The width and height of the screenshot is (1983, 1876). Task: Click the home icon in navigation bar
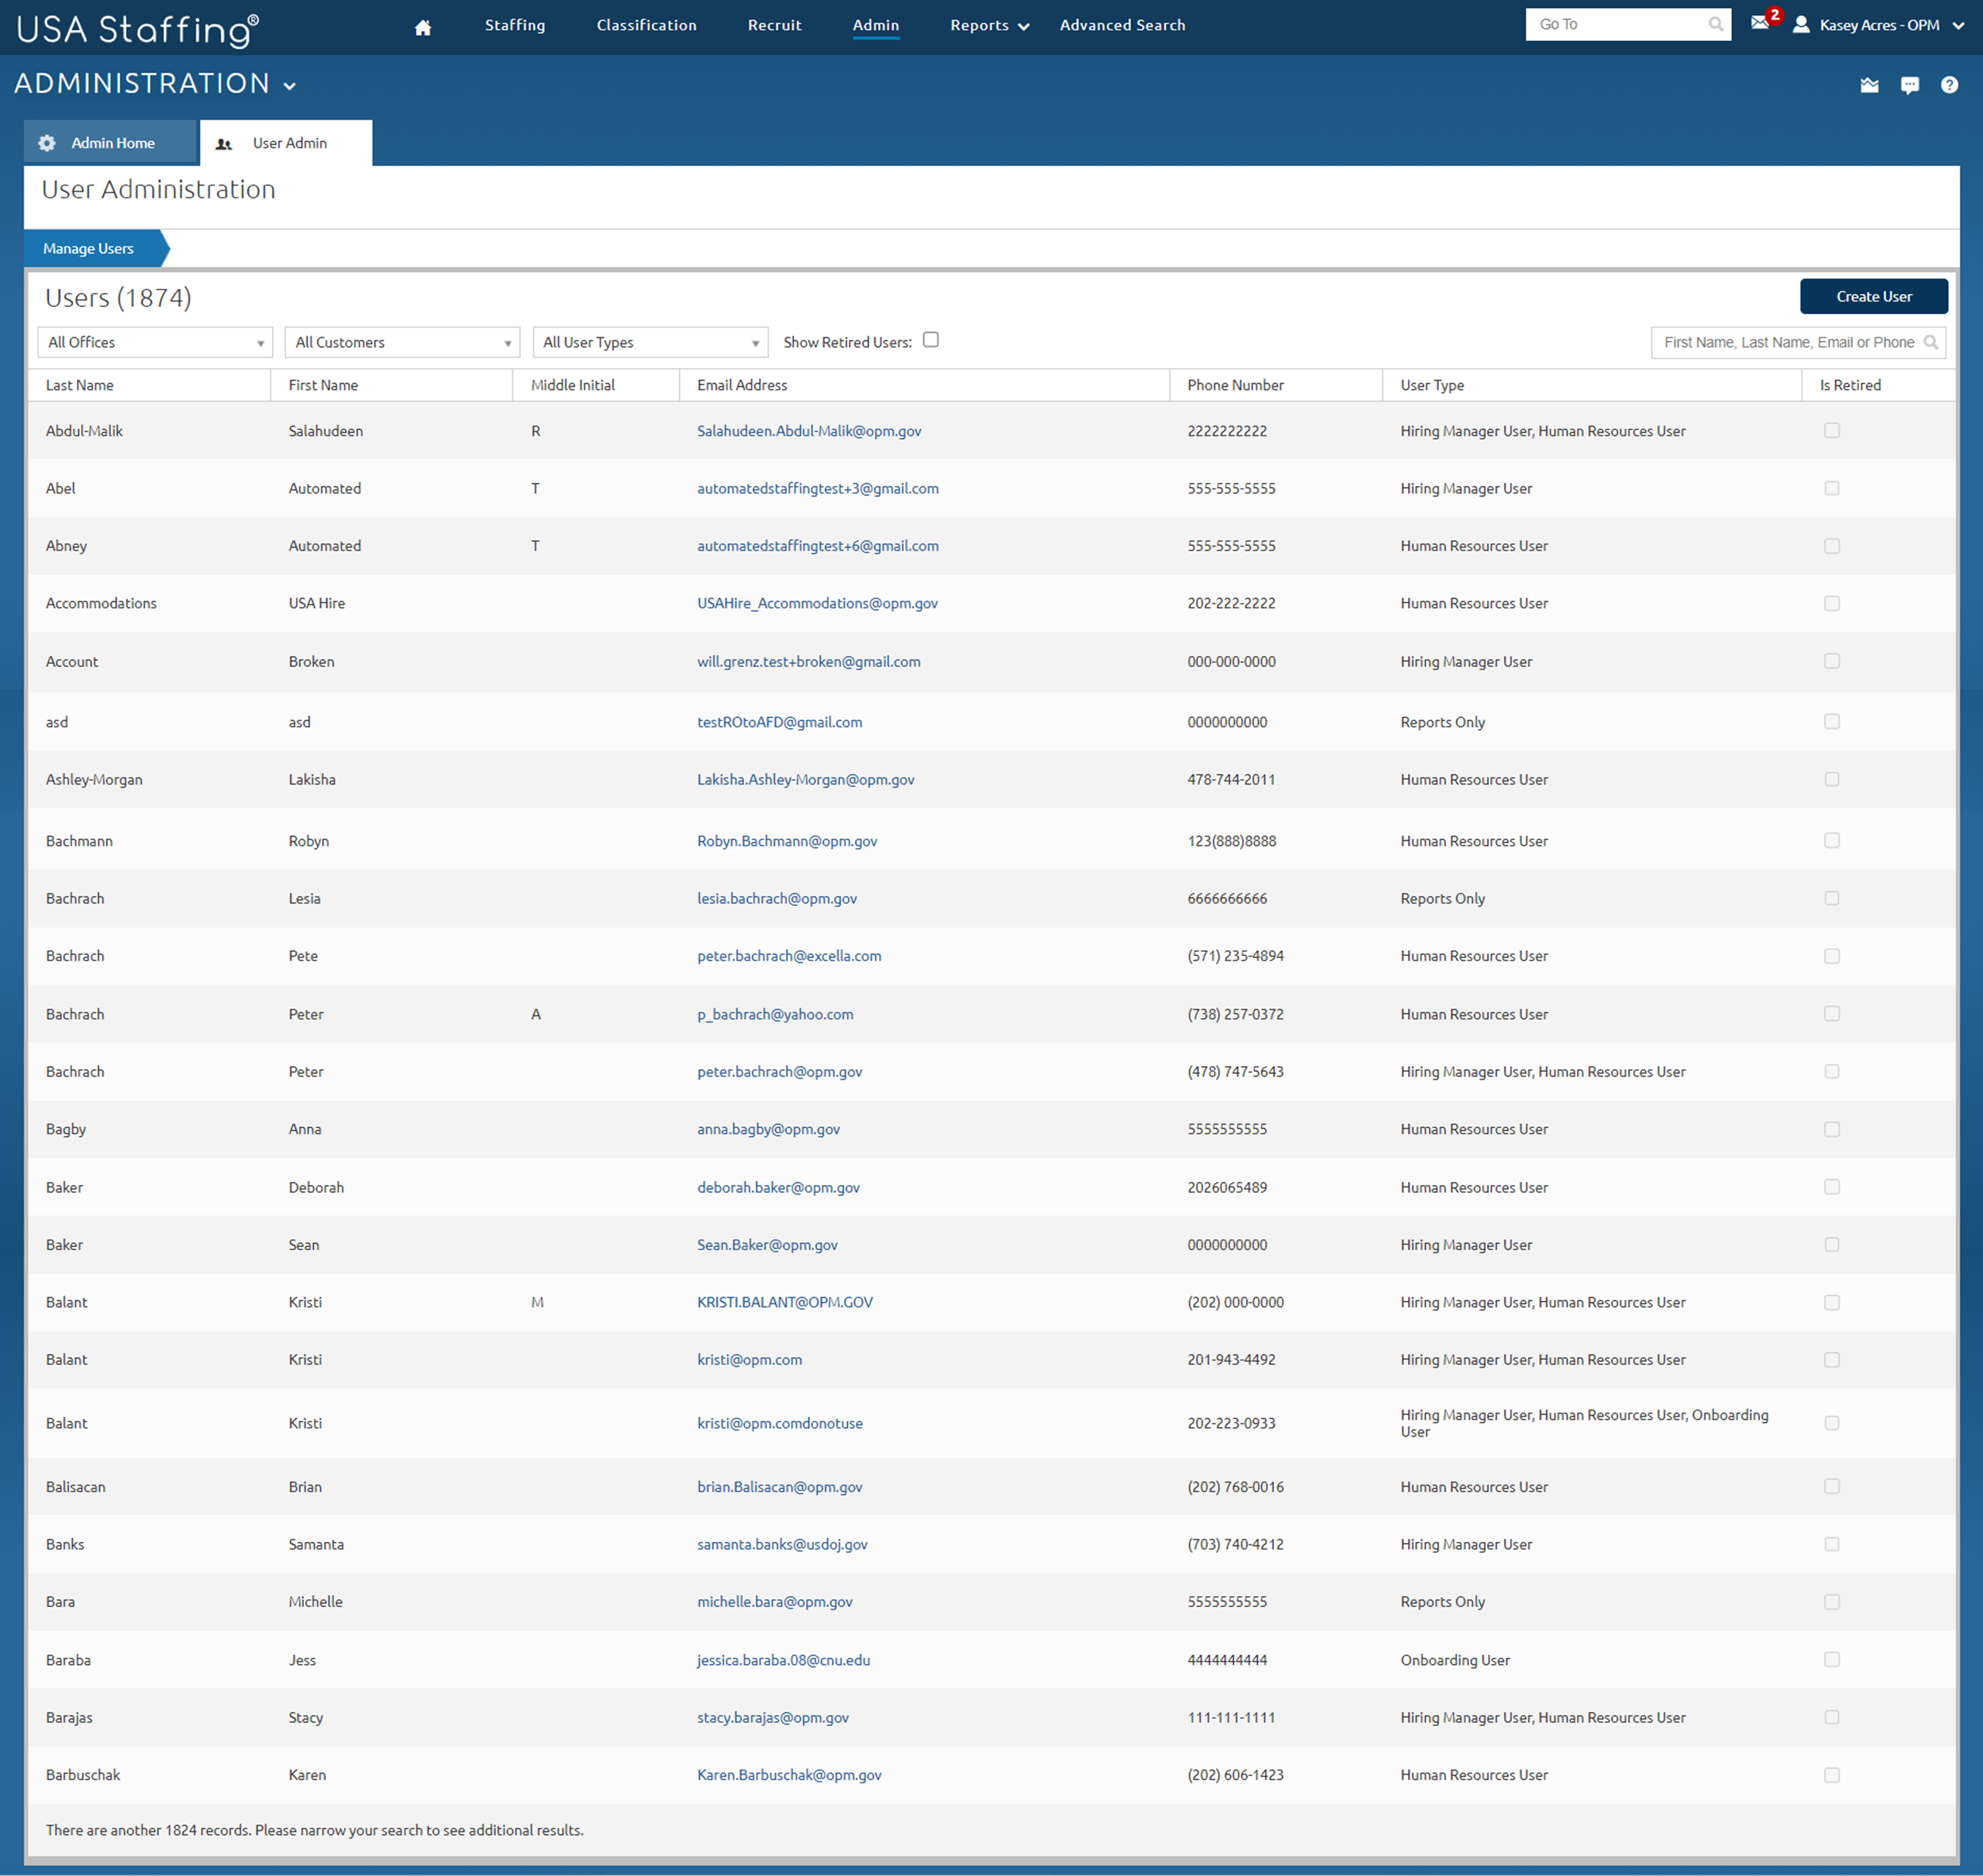coord(422,26)
